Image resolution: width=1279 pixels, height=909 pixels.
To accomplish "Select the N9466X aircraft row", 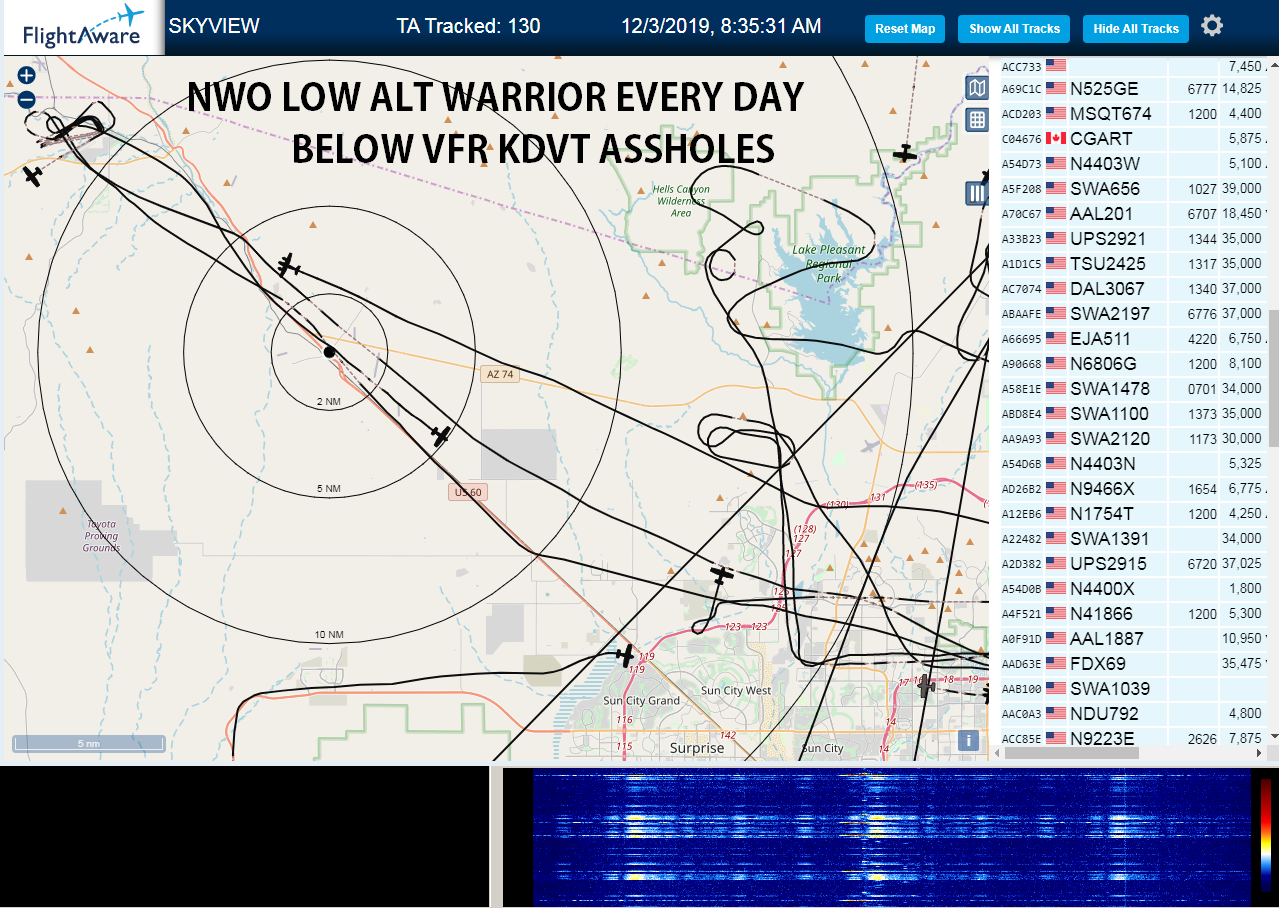I will [1134, 489].
